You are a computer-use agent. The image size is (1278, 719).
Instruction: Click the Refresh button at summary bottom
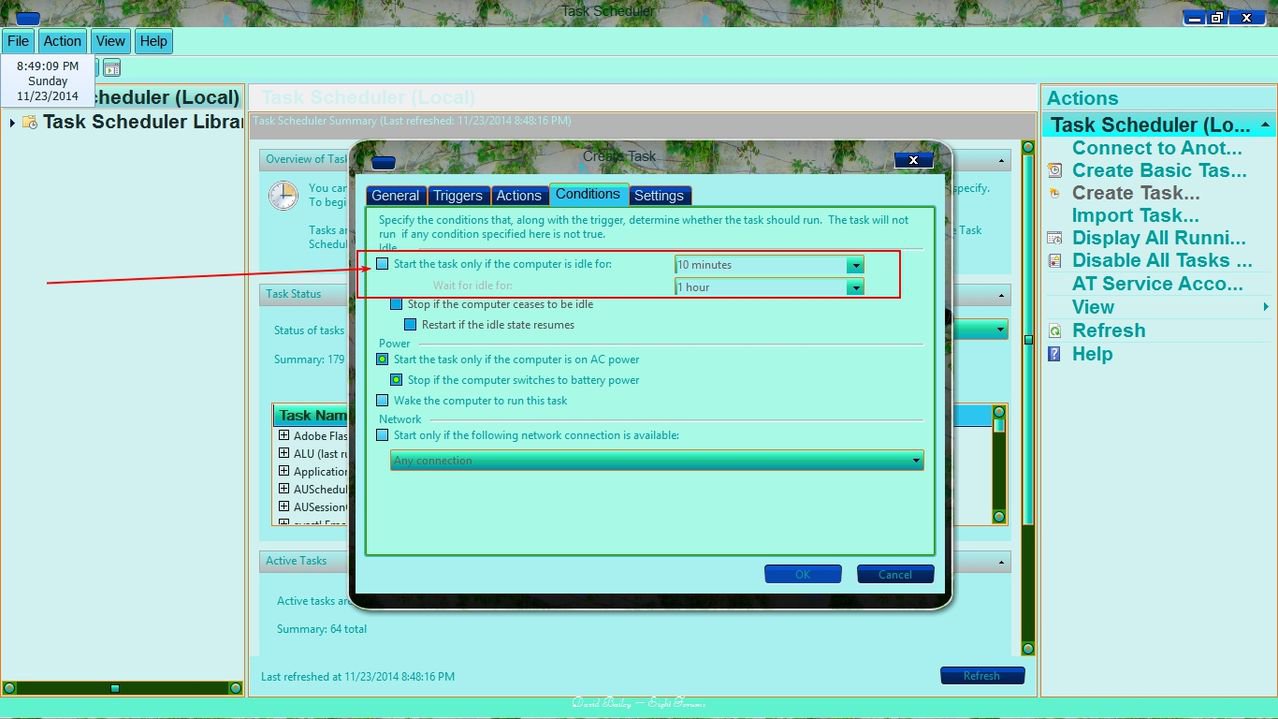point(982,676)
